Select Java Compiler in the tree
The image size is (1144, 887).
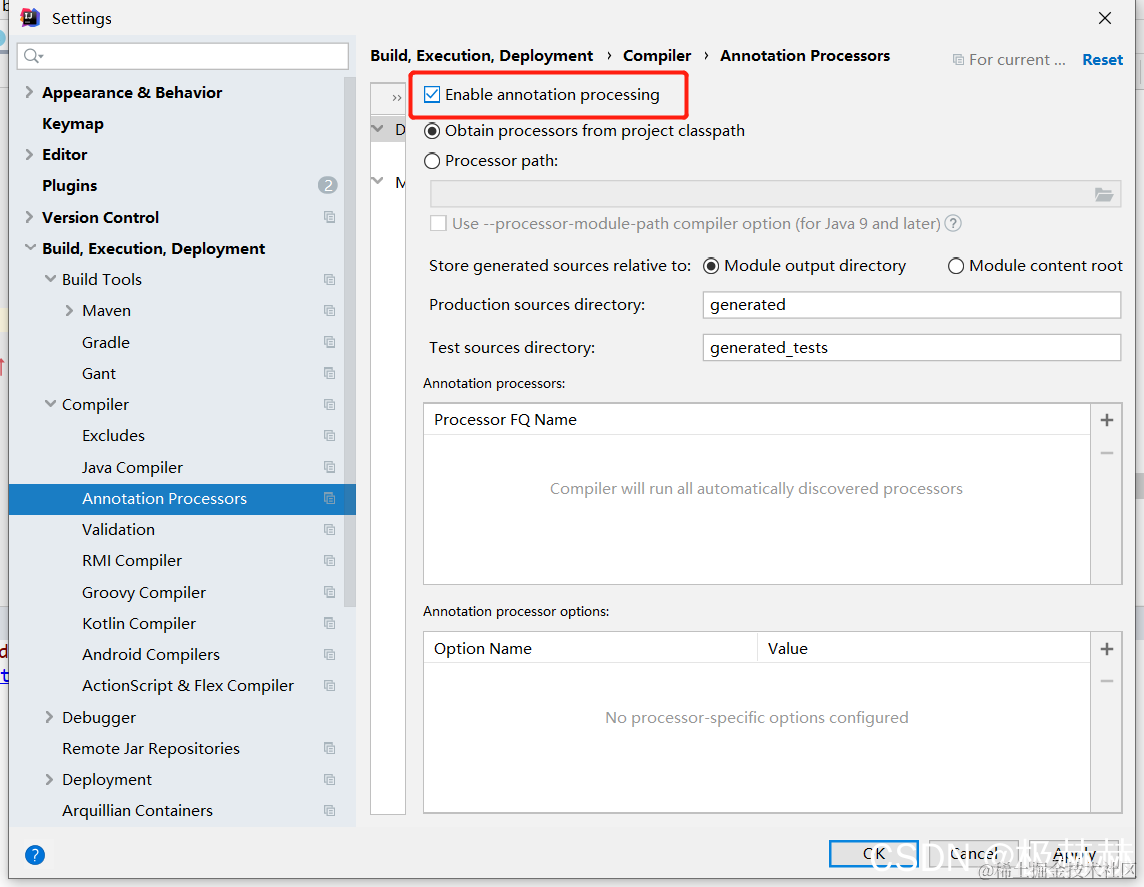(132, 467)
